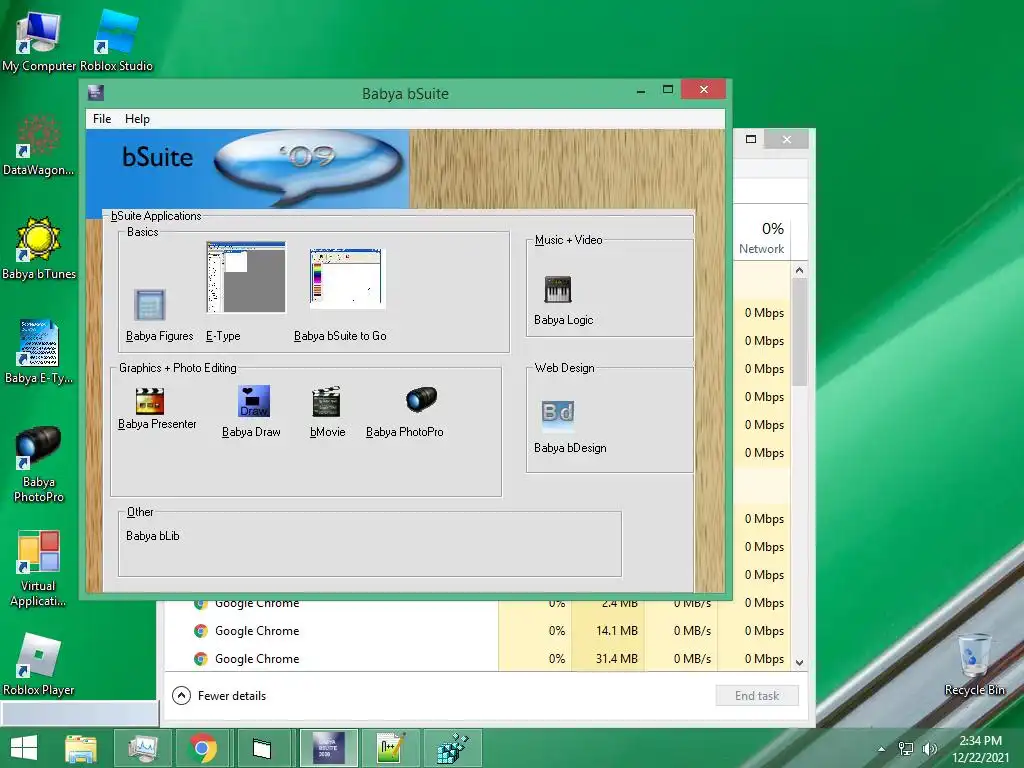Viewport: 1024px width, 768px height.
Task: Click the Babya bLib text entry
Action: [x=152, y=536]
